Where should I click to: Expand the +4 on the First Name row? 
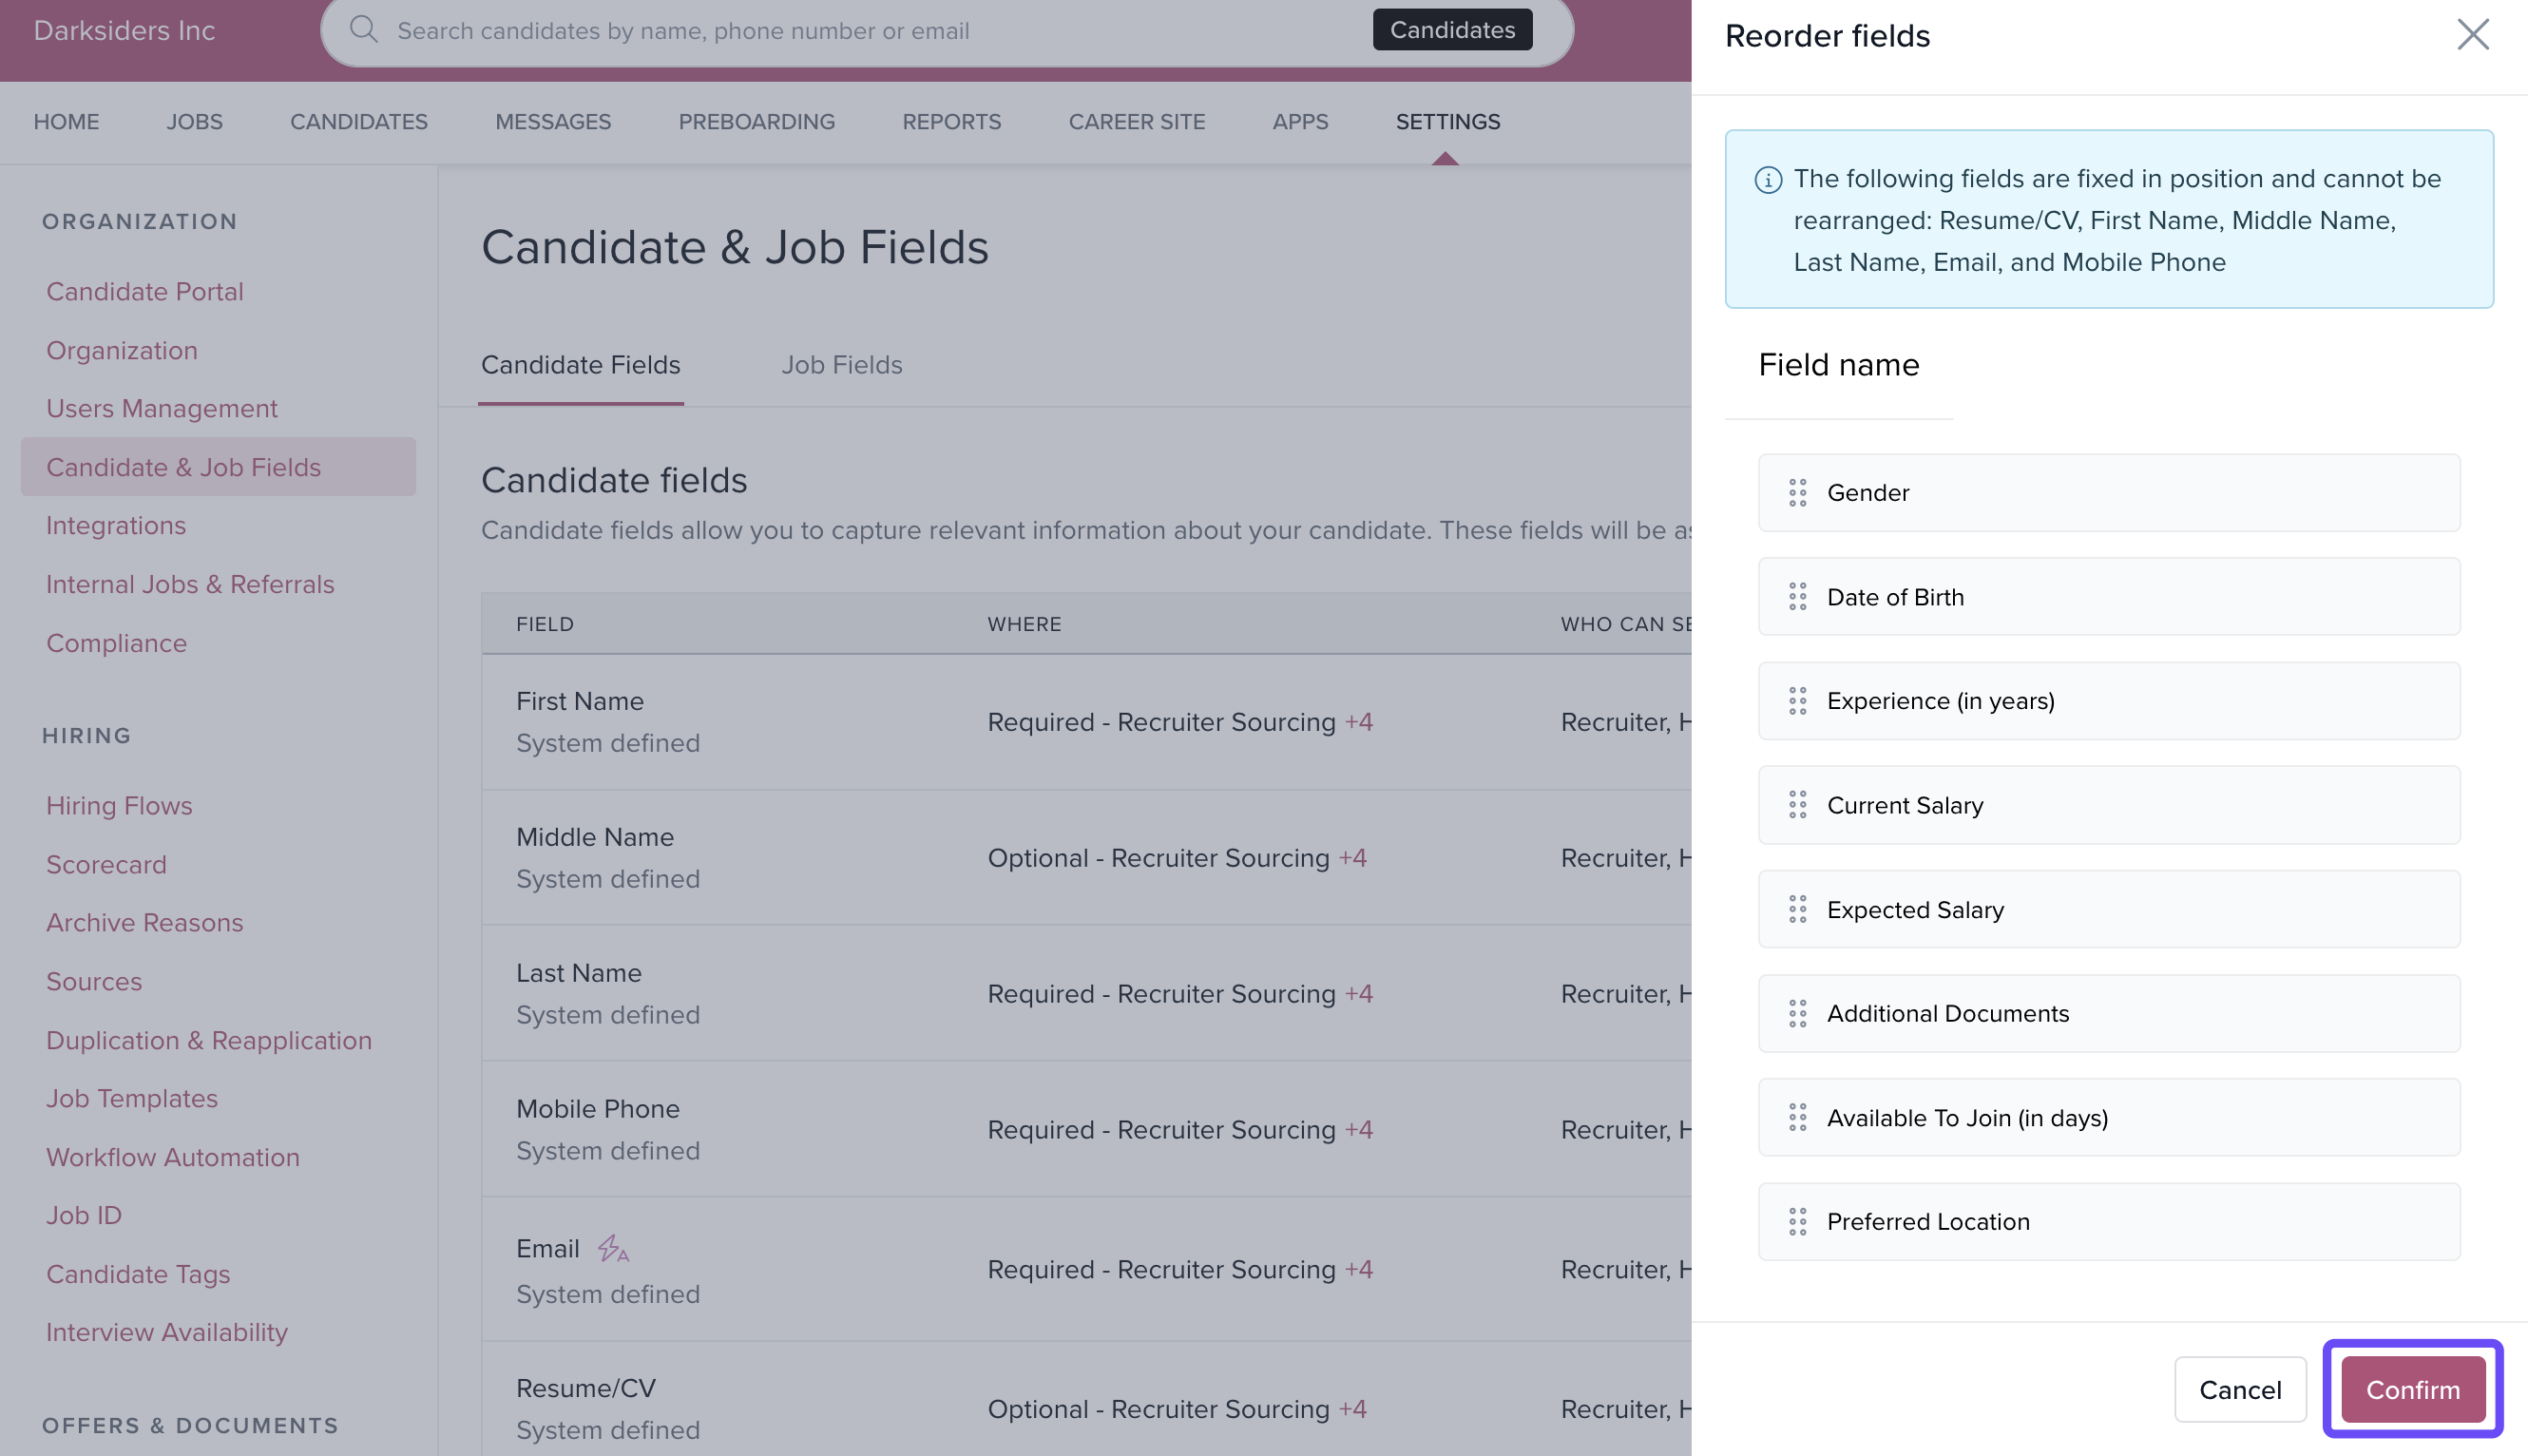pos(1358,722)
